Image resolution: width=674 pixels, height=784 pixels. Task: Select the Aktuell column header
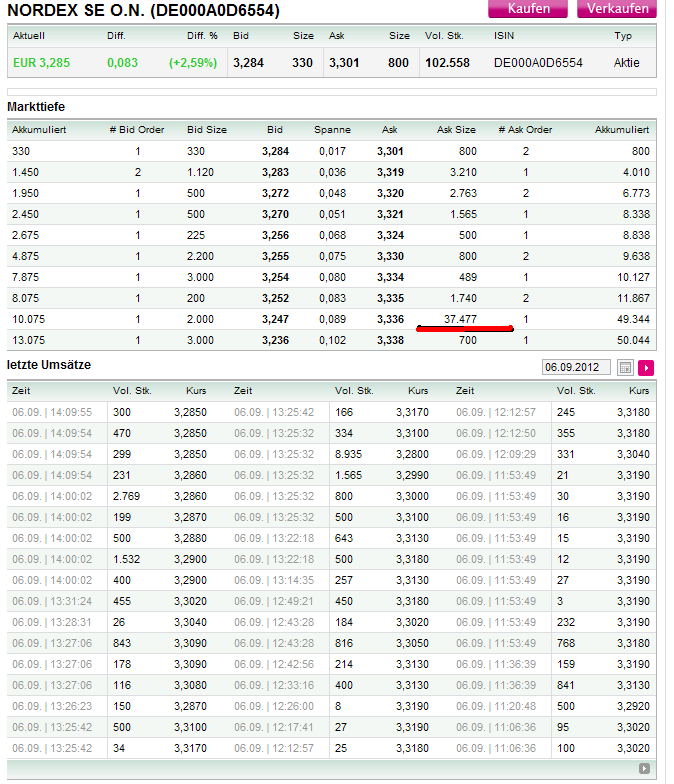(28, 36)
